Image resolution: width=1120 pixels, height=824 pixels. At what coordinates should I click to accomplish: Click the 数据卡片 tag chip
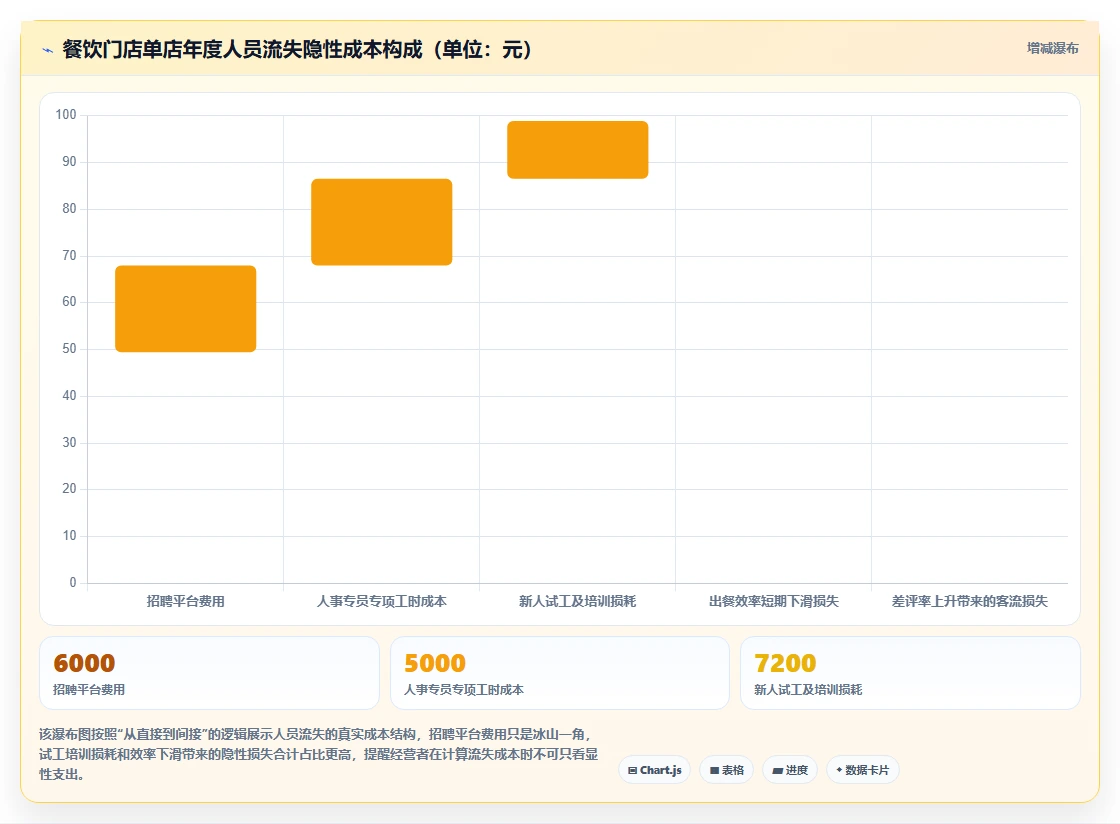[x=863, y=770]
